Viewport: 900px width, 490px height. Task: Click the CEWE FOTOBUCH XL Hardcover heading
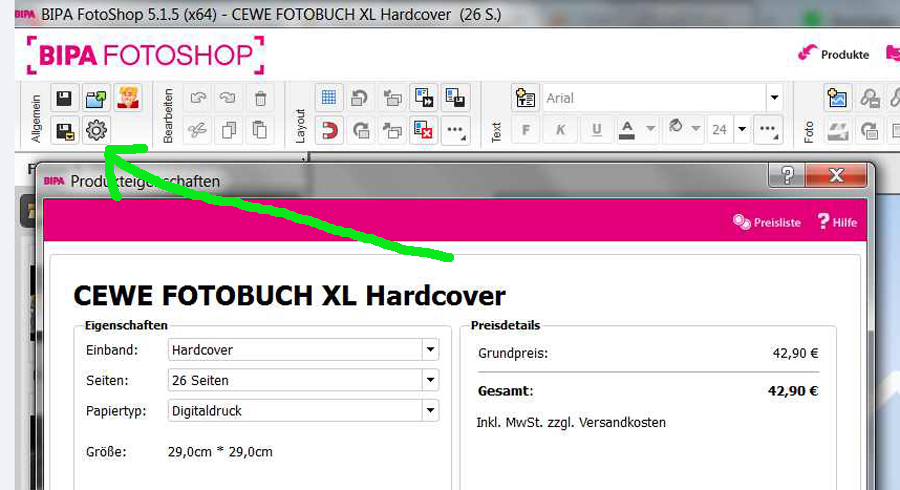click(x=289, y=296)
